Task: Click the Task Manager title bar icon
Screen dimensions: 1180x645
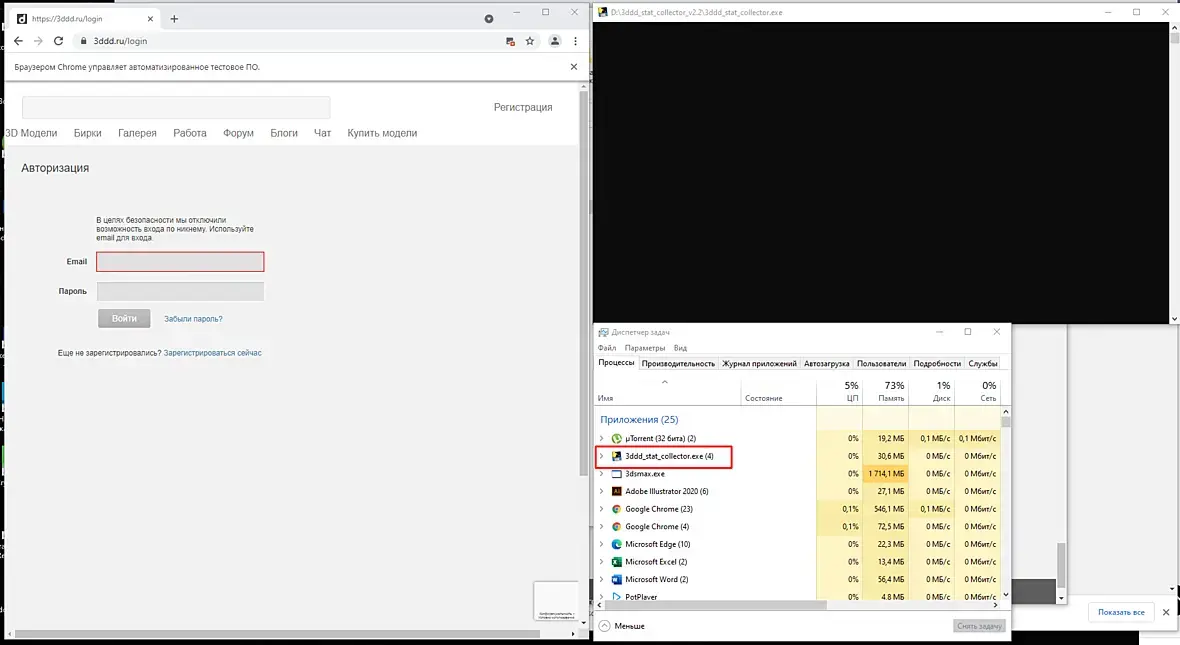Action: (x=604, y=332)
